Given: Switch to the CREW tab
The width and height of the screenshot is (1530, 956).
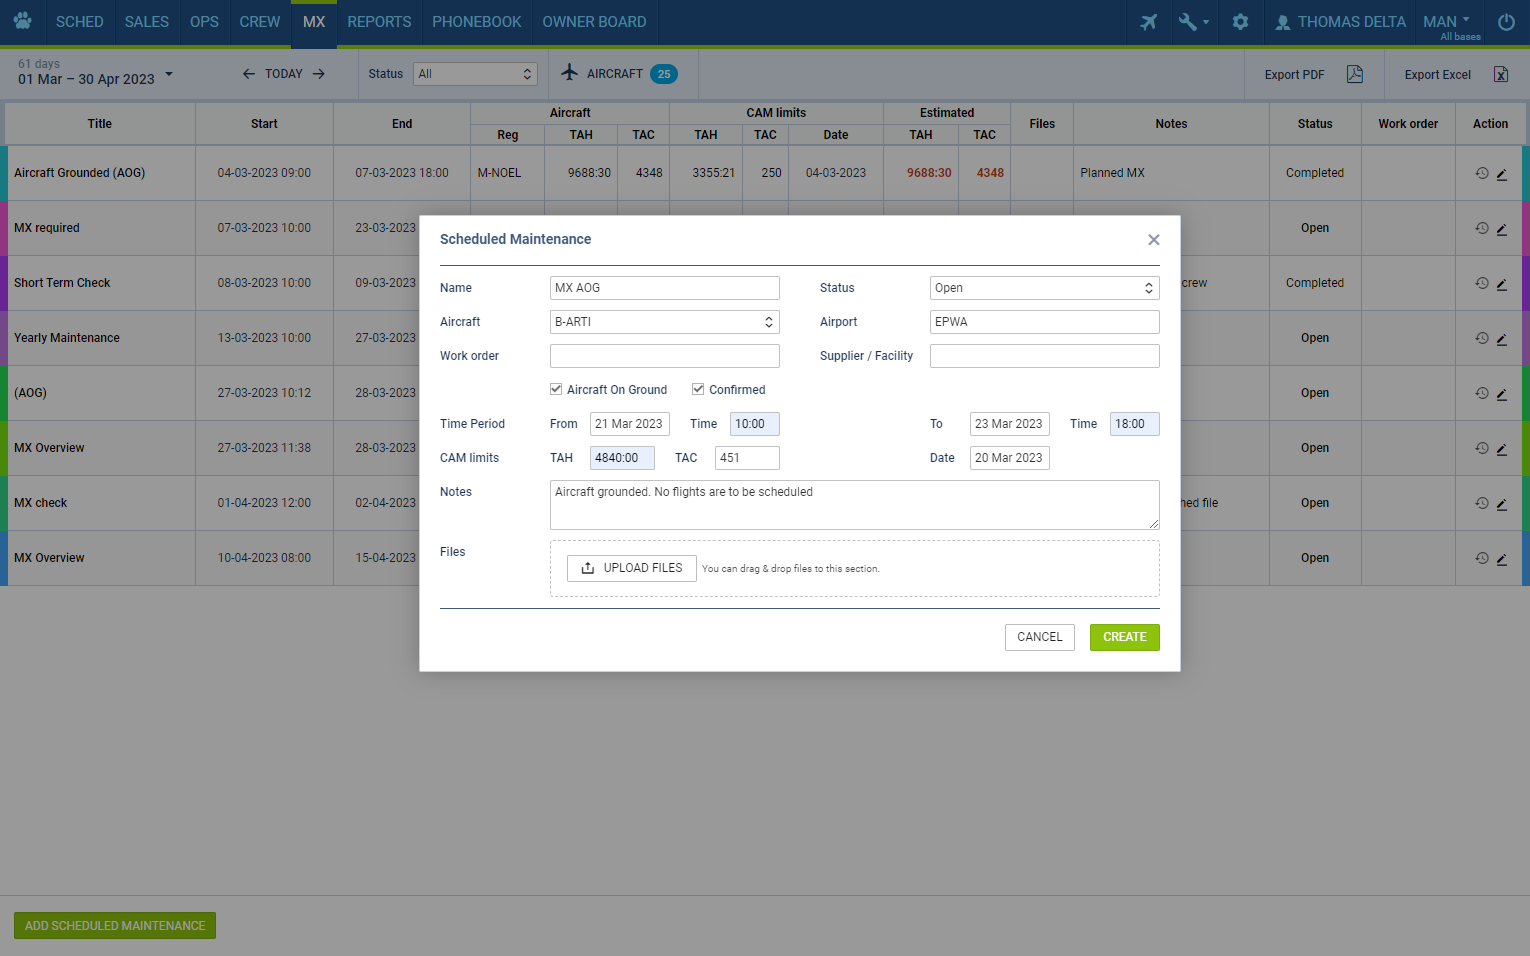Looking at the screenshot, I should [x=259, y=22].
